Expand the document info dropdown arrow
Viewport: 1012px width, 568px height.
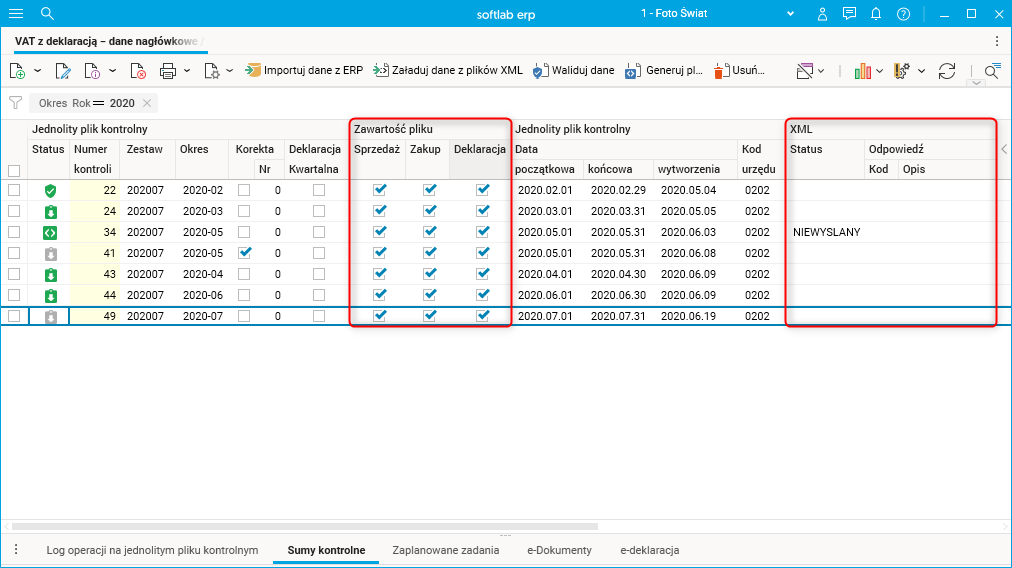point(112,70)
